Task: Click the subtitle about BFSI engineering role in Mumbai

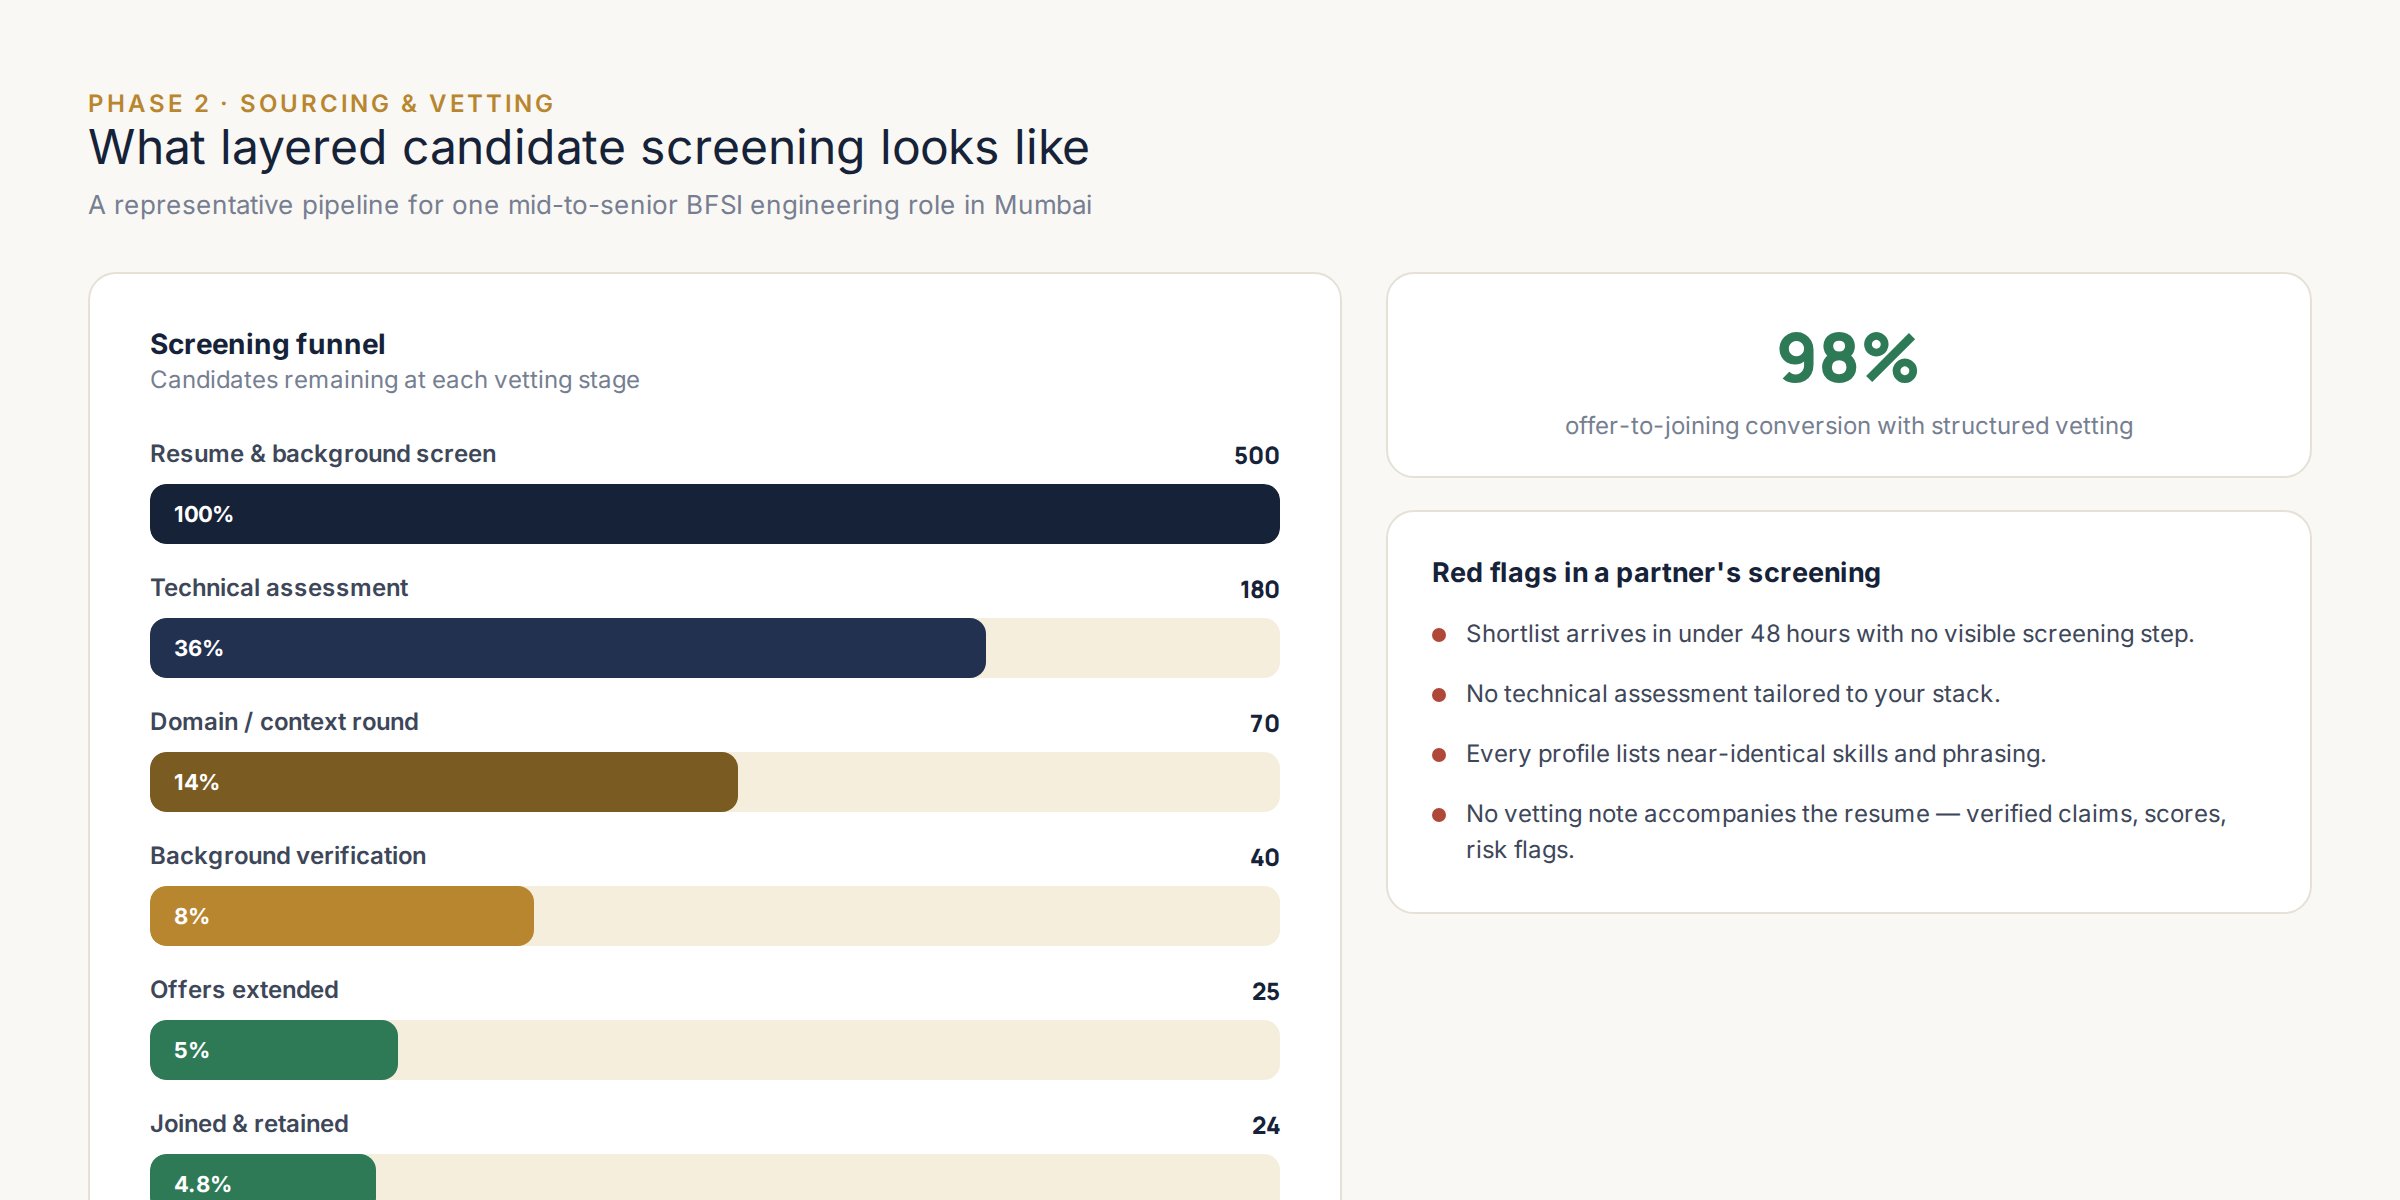Action: (590, 205)
